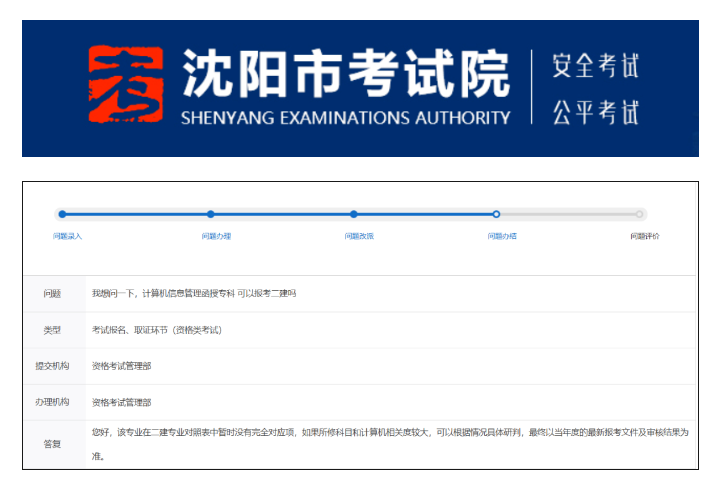
Task: Click the type value 考试报名、取证环节
Action: pos(157,330)
